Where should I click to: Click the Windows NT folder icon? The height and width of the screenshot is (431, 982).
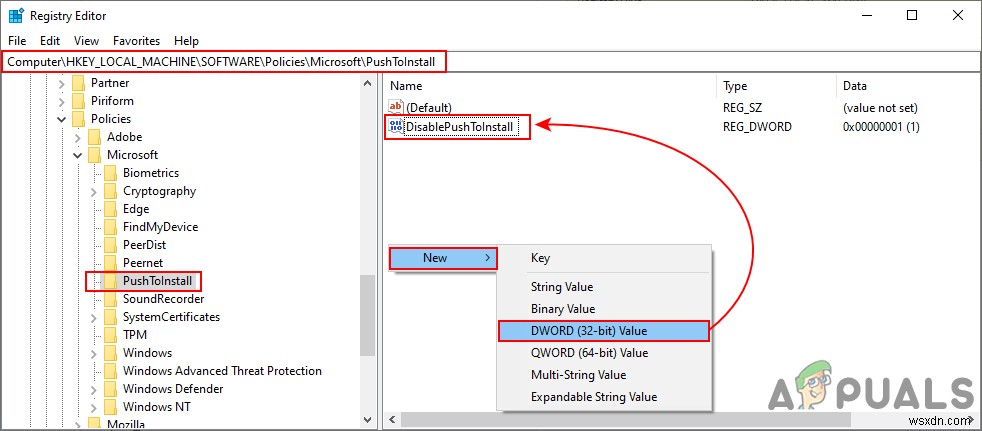point(110,407)
